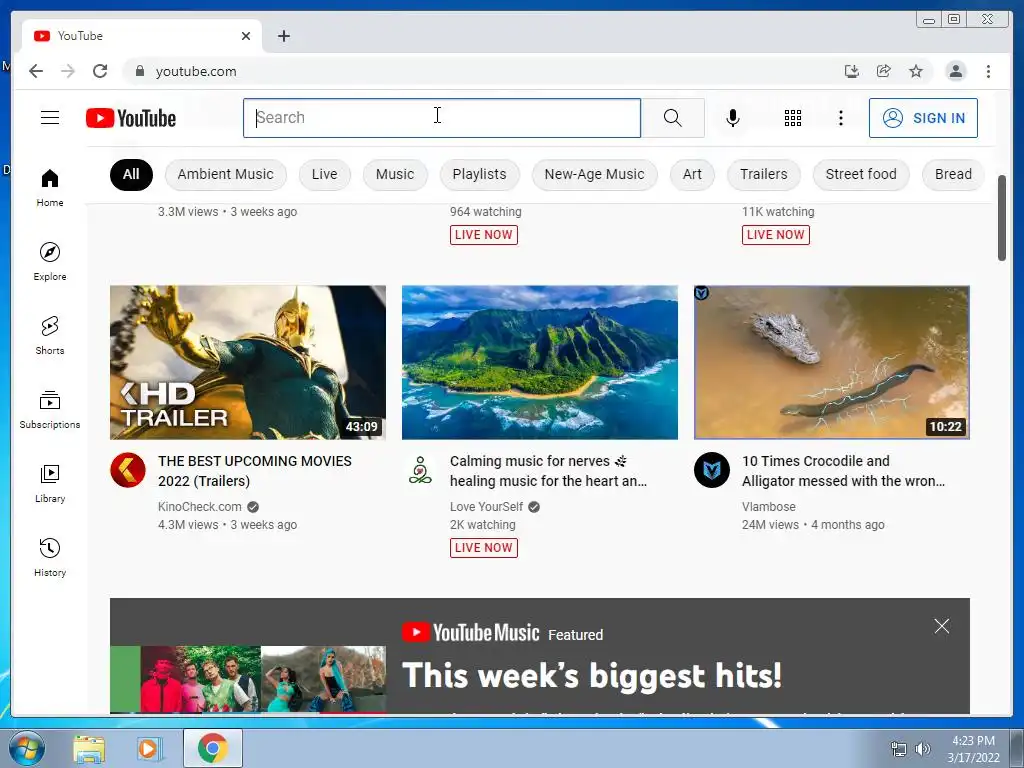Open Love YourSelf channel name link
This screenshot has height=768, width=1024.
[487, 507]
